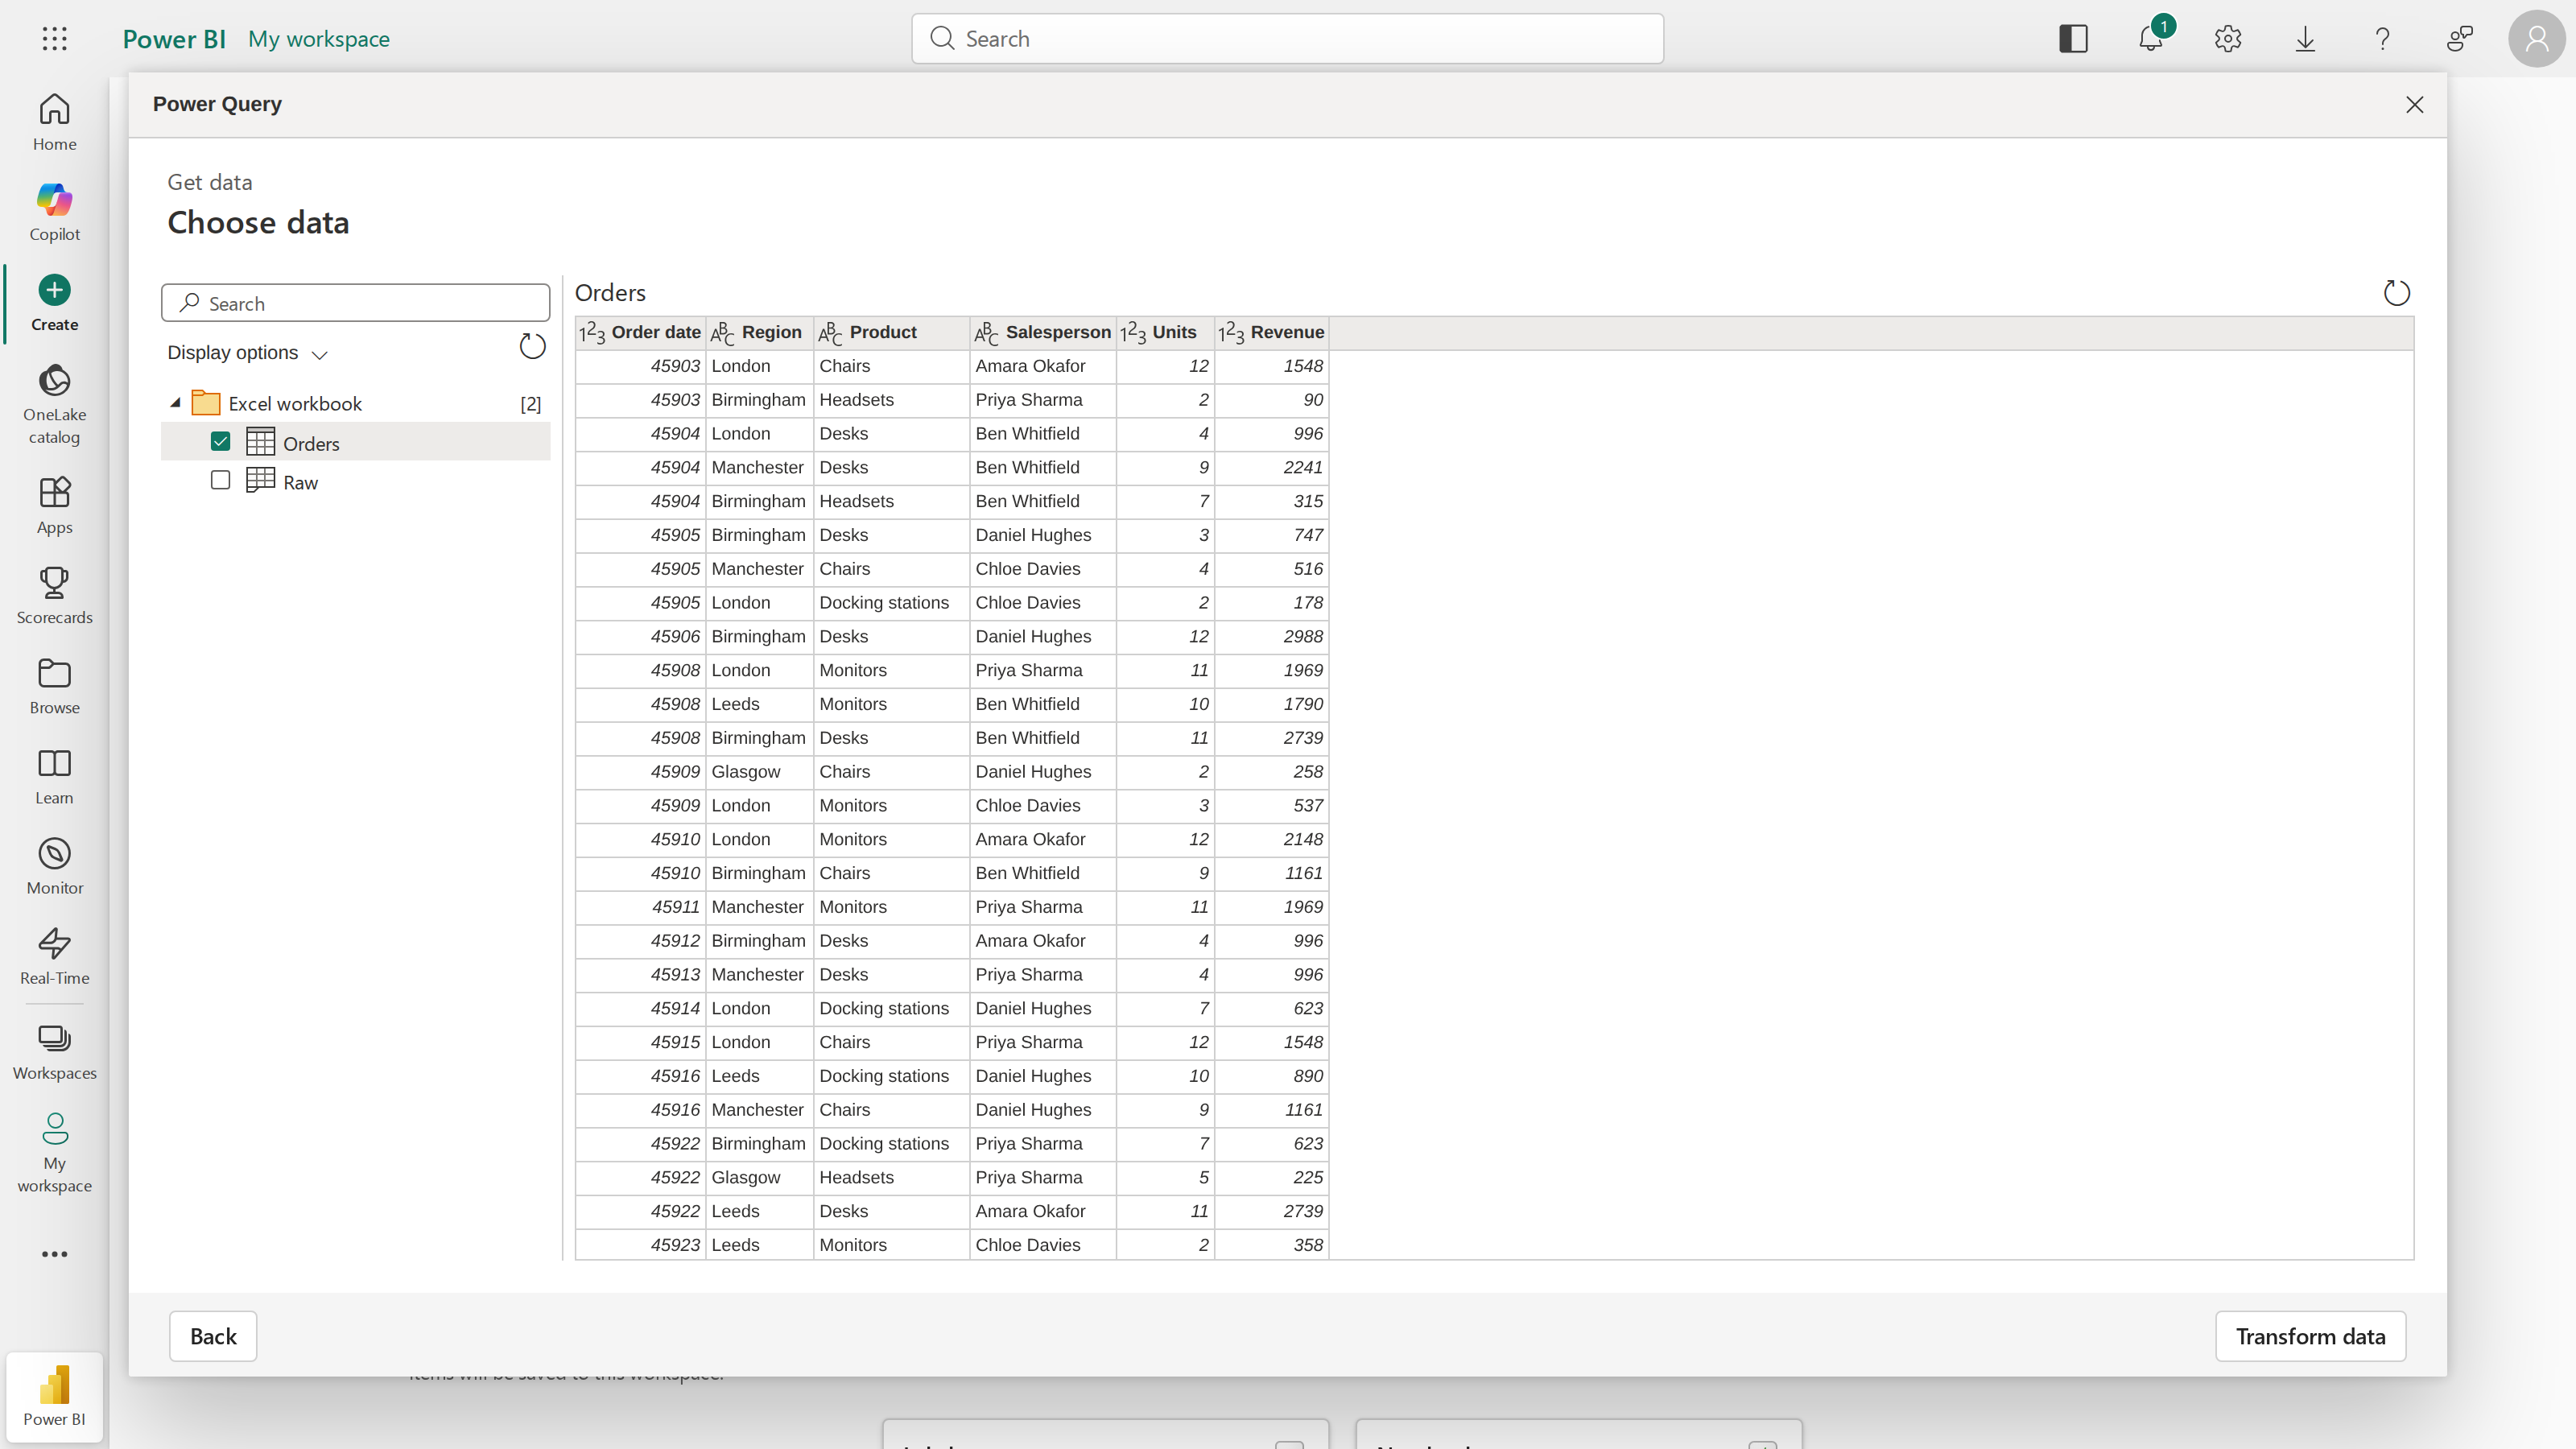The image size is (2576, 1449).
Task: Open Real-Time hub icon
Action: [54, 943]
